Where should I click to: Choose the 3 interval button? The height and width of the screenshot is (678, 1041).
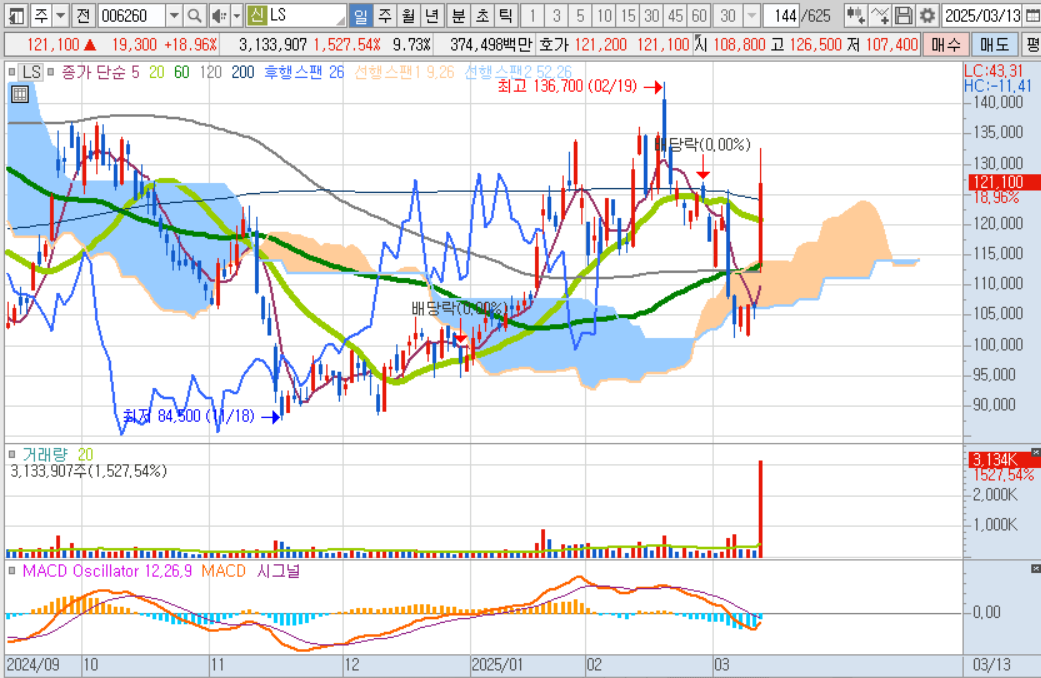(556, 15)
